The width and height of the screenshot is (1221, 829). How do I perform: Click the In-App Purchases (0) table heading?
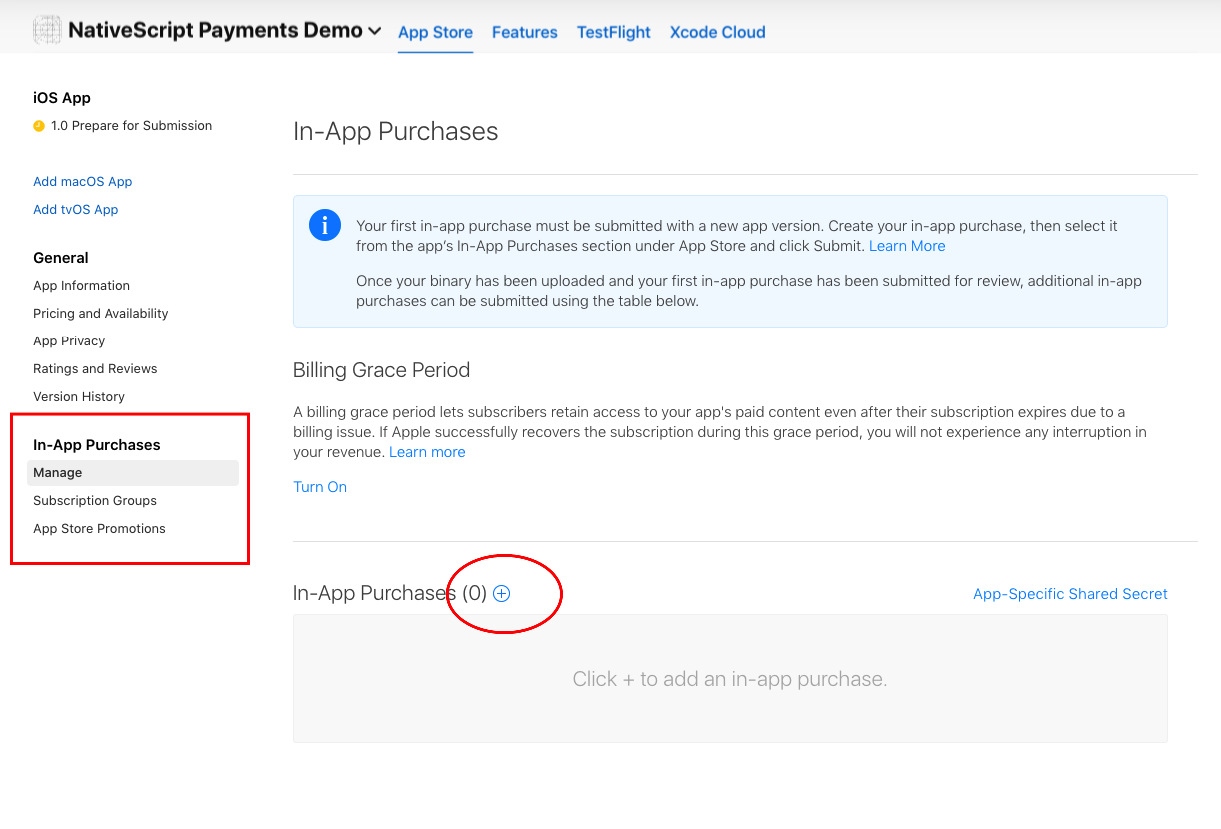point(390,594)
